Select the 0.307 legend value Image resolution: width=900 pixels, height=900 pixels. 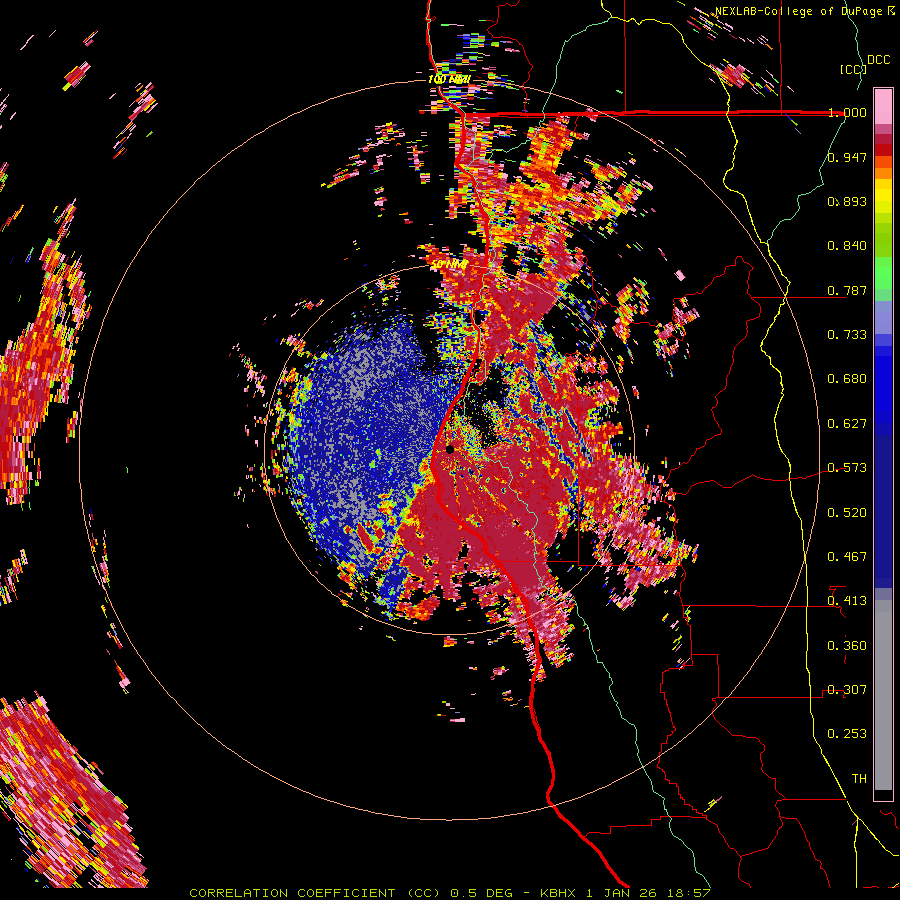click(847, 690)
